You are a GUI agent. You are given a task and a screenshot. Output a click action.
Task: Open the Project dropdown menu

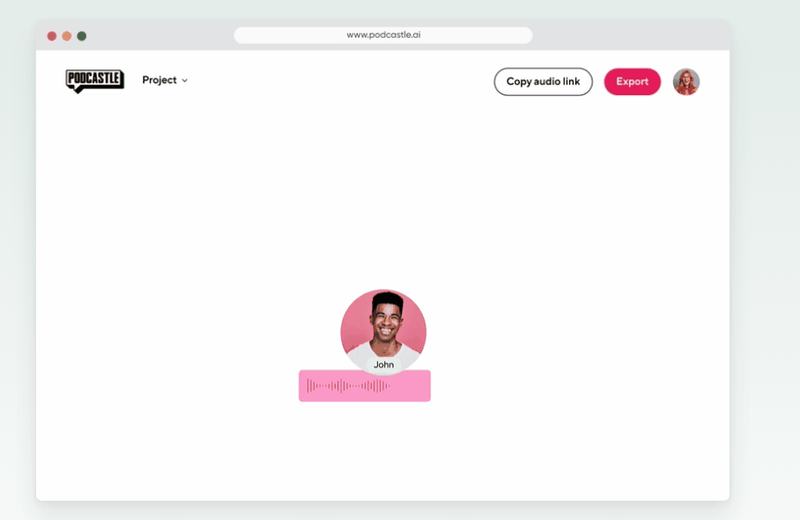click(x=165, y=80)
